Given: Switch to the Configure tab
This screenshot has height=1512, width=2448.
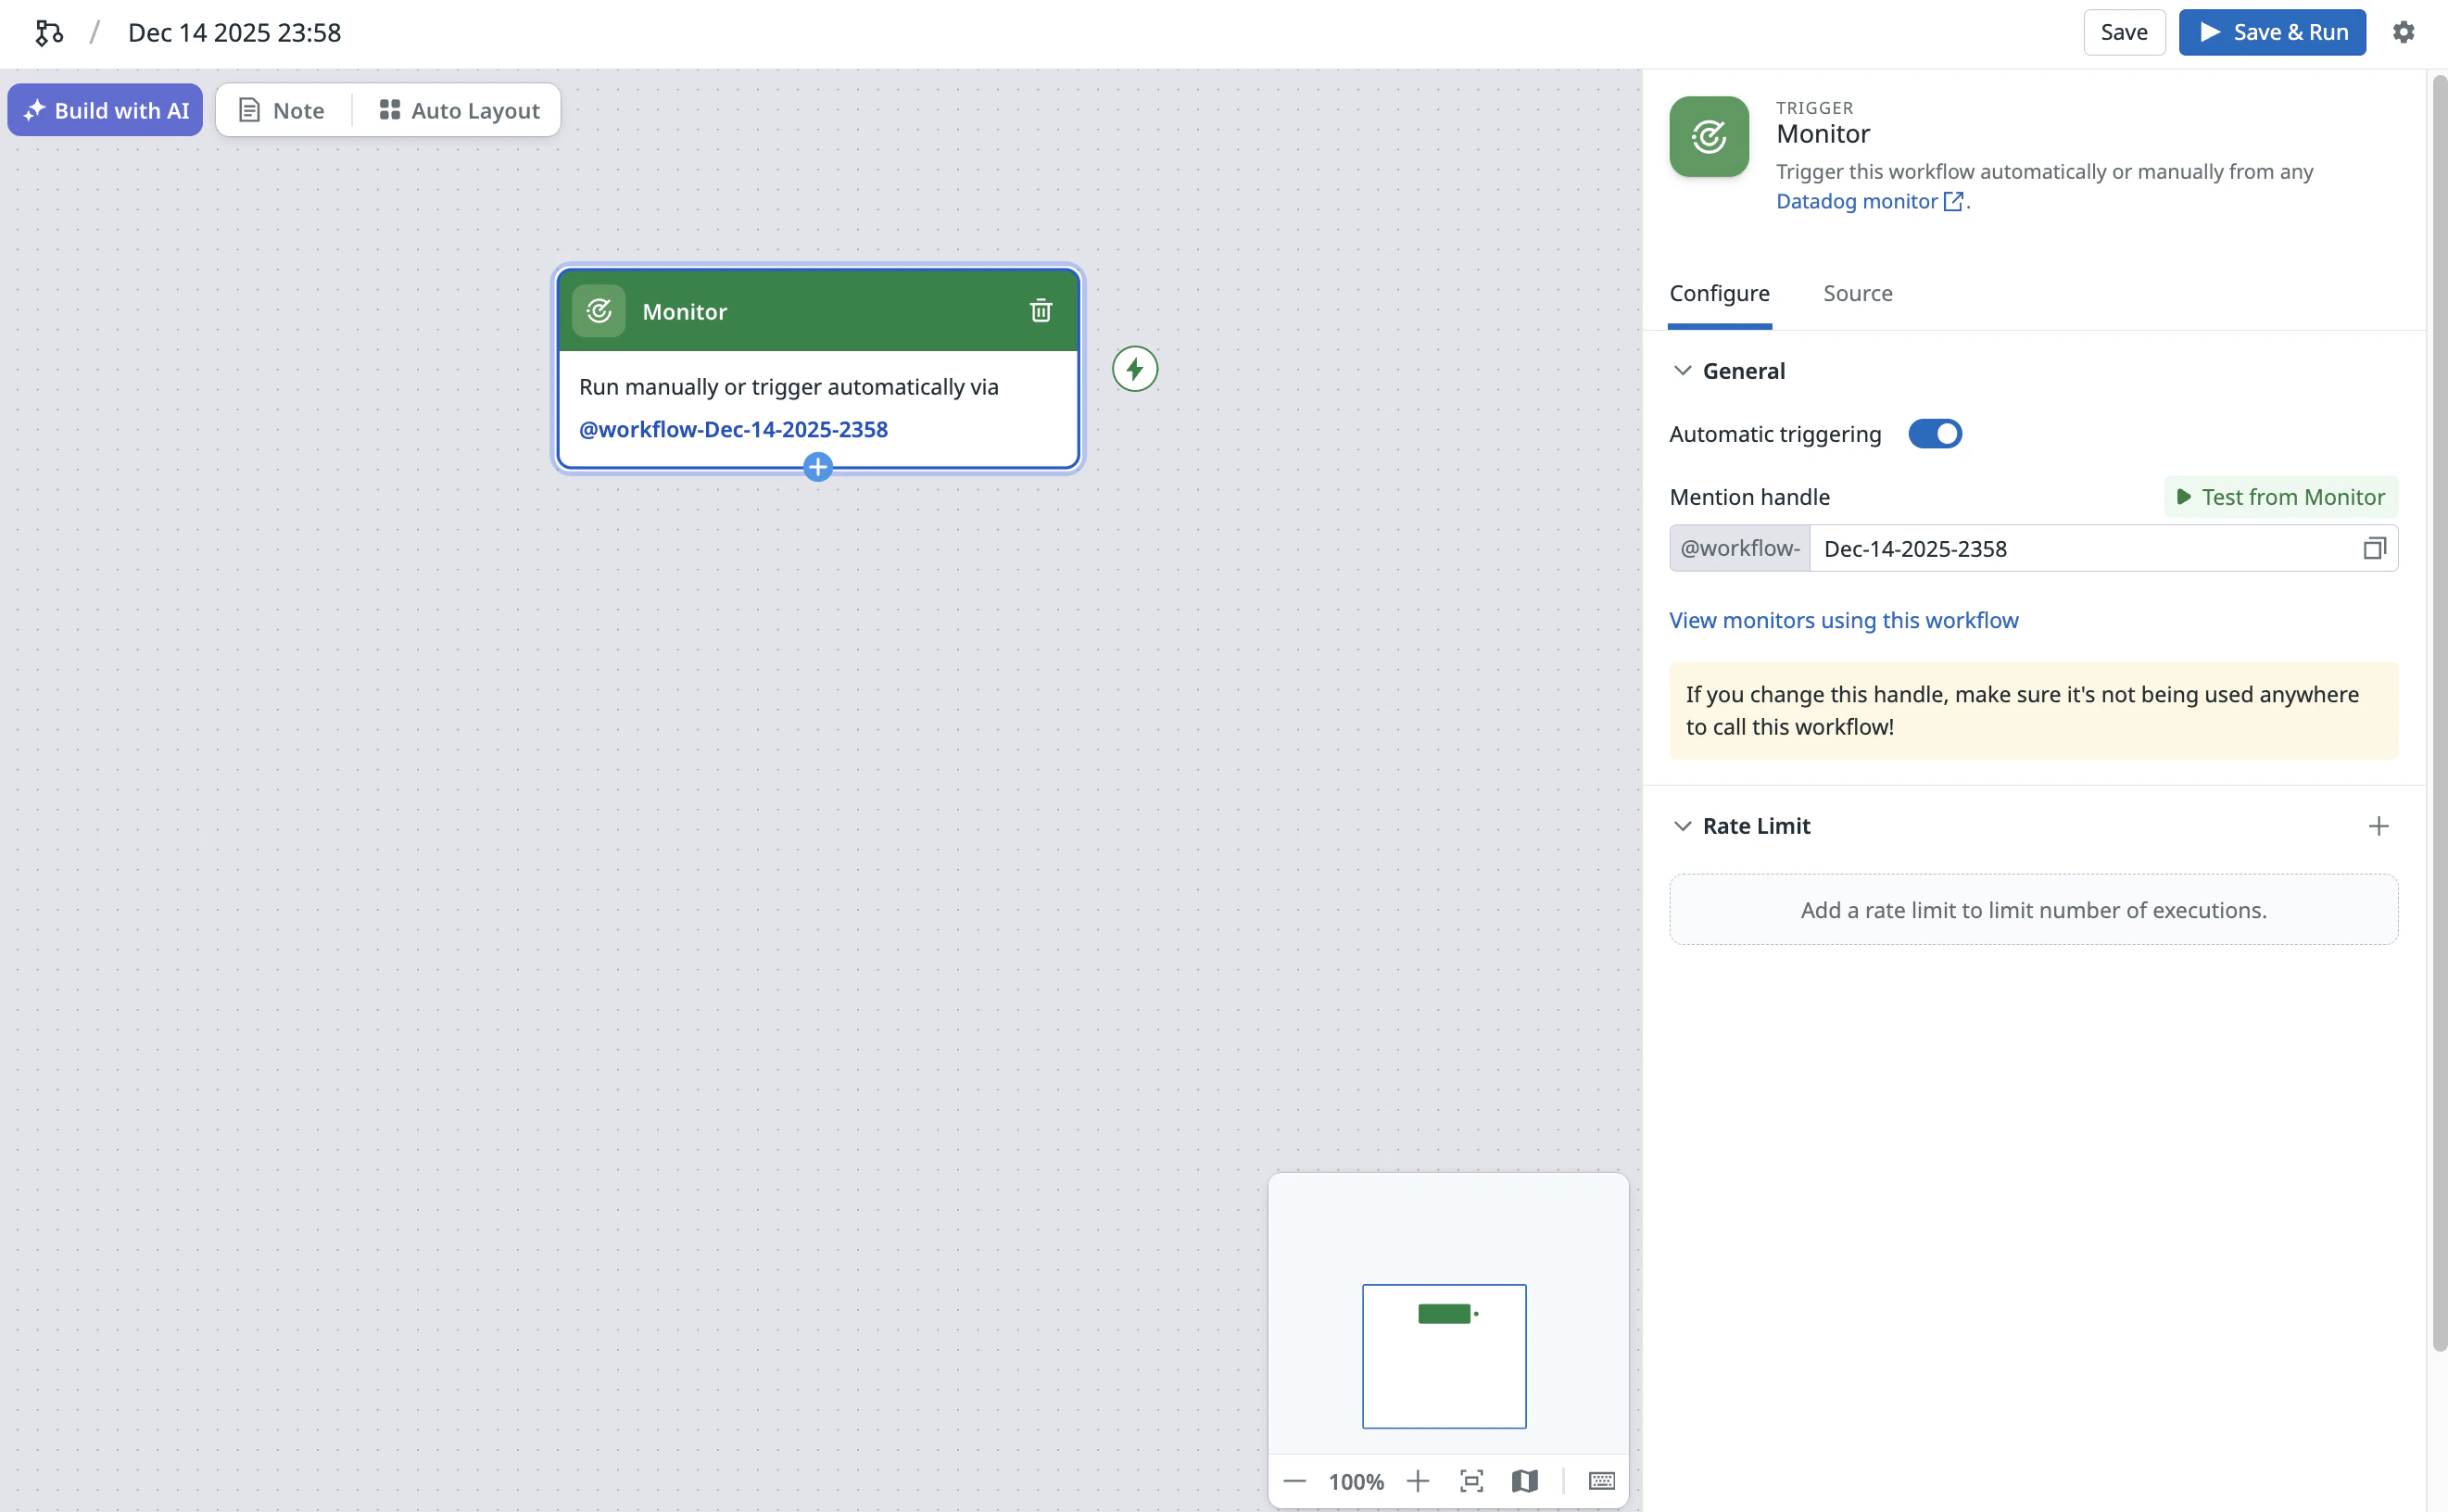Looking at the screenshot, I should pyautogui.click(x=1719, y=293).
